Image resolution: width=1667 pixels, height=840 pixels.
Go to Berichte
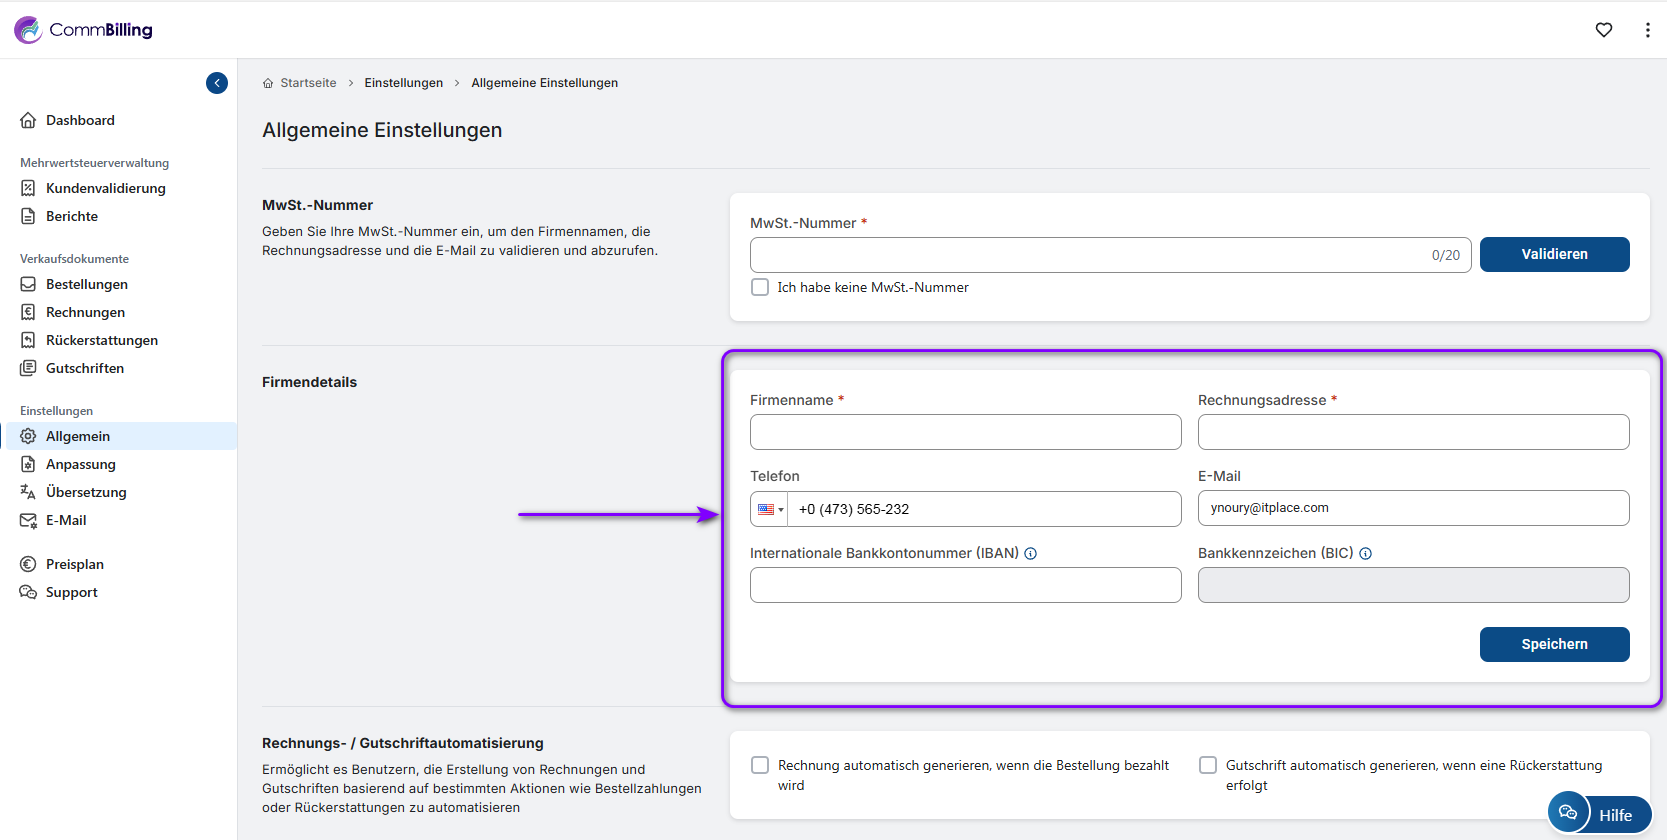tap(72, 216)
